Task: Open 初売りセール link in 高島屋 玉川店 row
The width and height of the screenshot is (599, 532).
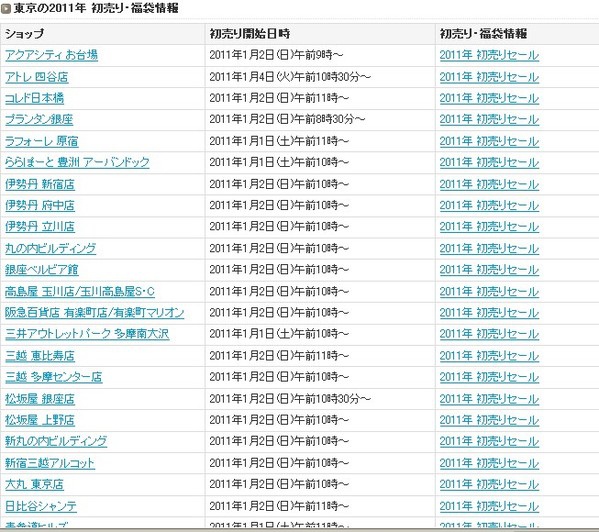Action: [x=489, y=292]
